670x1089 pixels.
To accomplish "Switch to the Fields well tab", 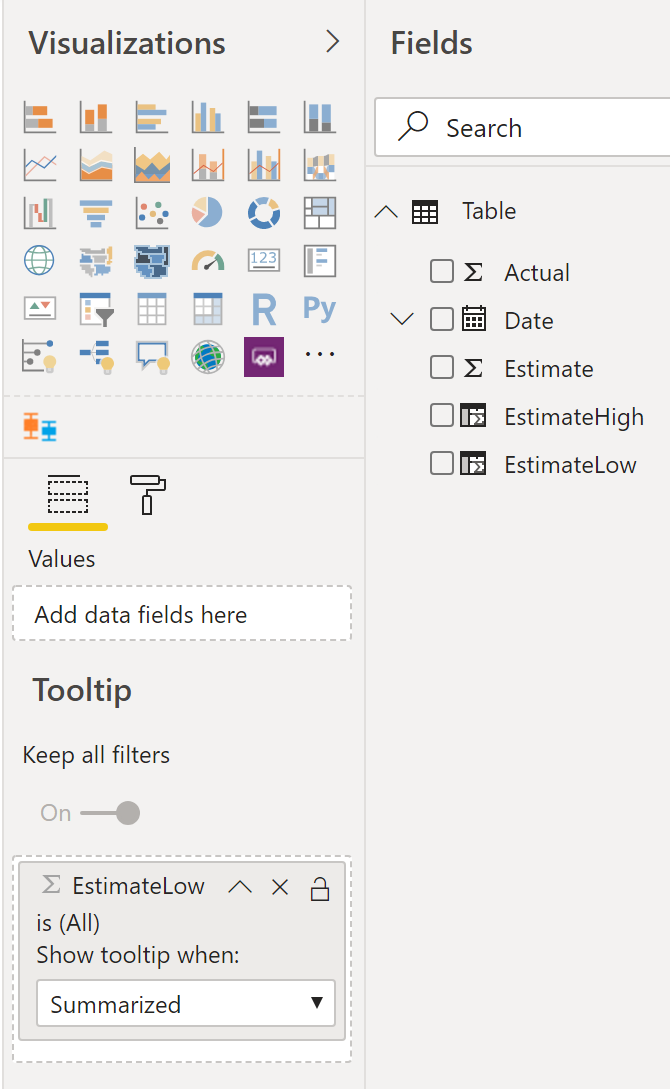I will pos(68,495).
